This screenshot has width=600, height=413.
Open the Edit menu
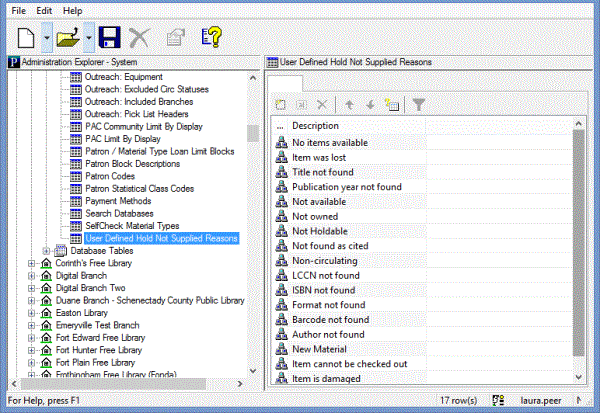44,9
